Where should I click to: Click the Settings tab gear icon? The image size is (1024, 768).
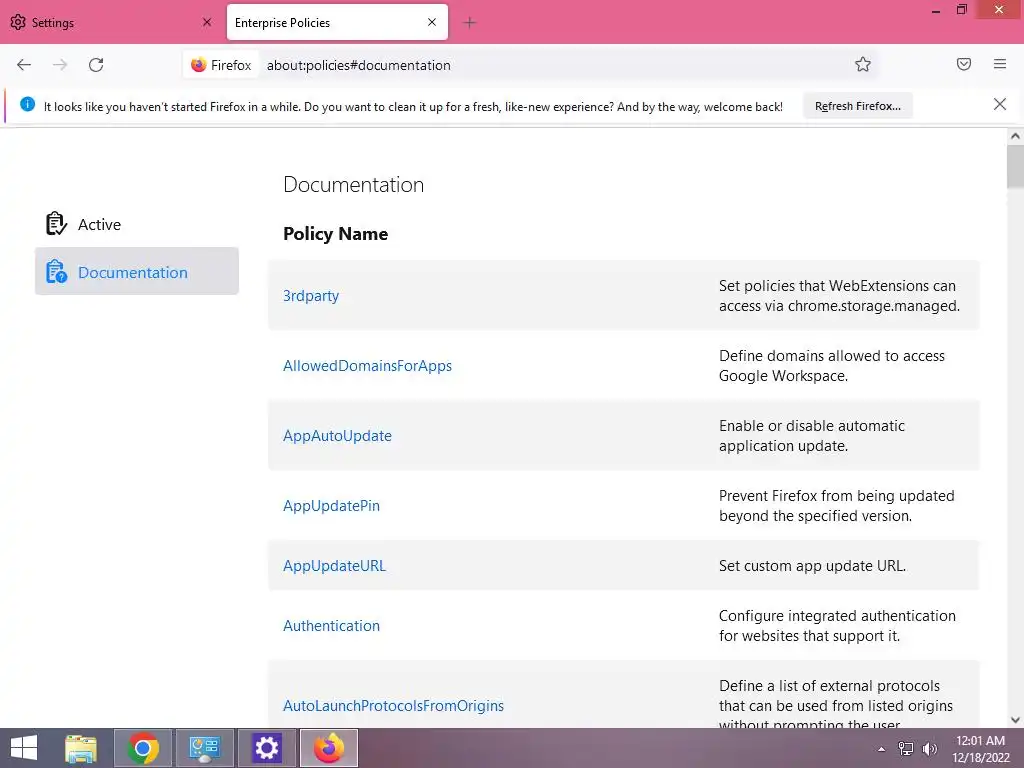pyautogui.click(x=18, y=22)
